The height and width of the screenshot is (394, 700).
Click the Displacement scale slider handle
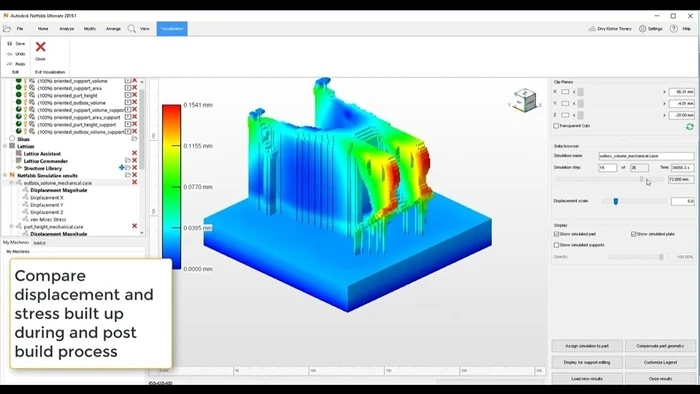tap(616, 202)
